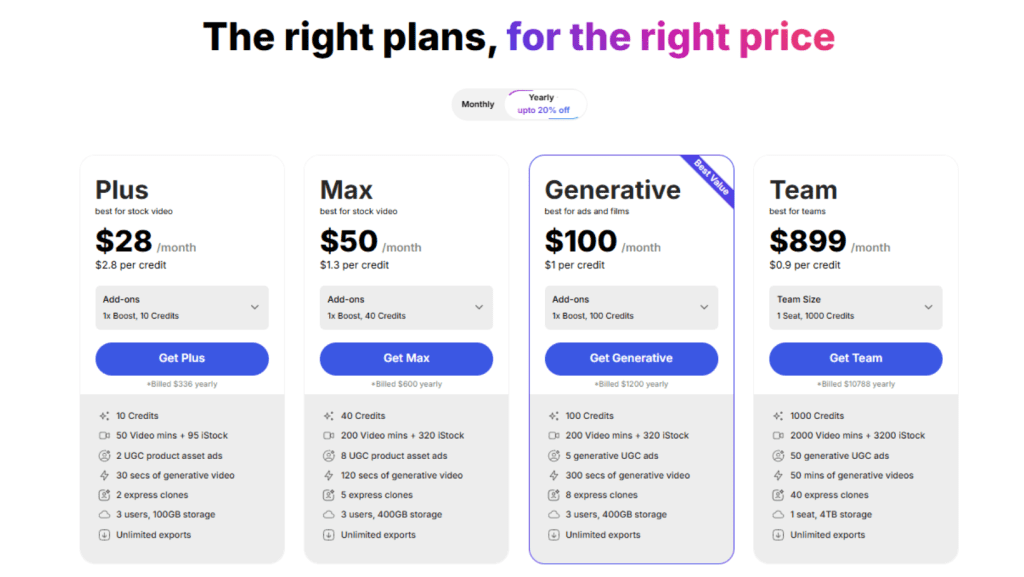Switch billing to Monthly
1024x577 pixels.
pyautogui.click(x=478, y=104)
